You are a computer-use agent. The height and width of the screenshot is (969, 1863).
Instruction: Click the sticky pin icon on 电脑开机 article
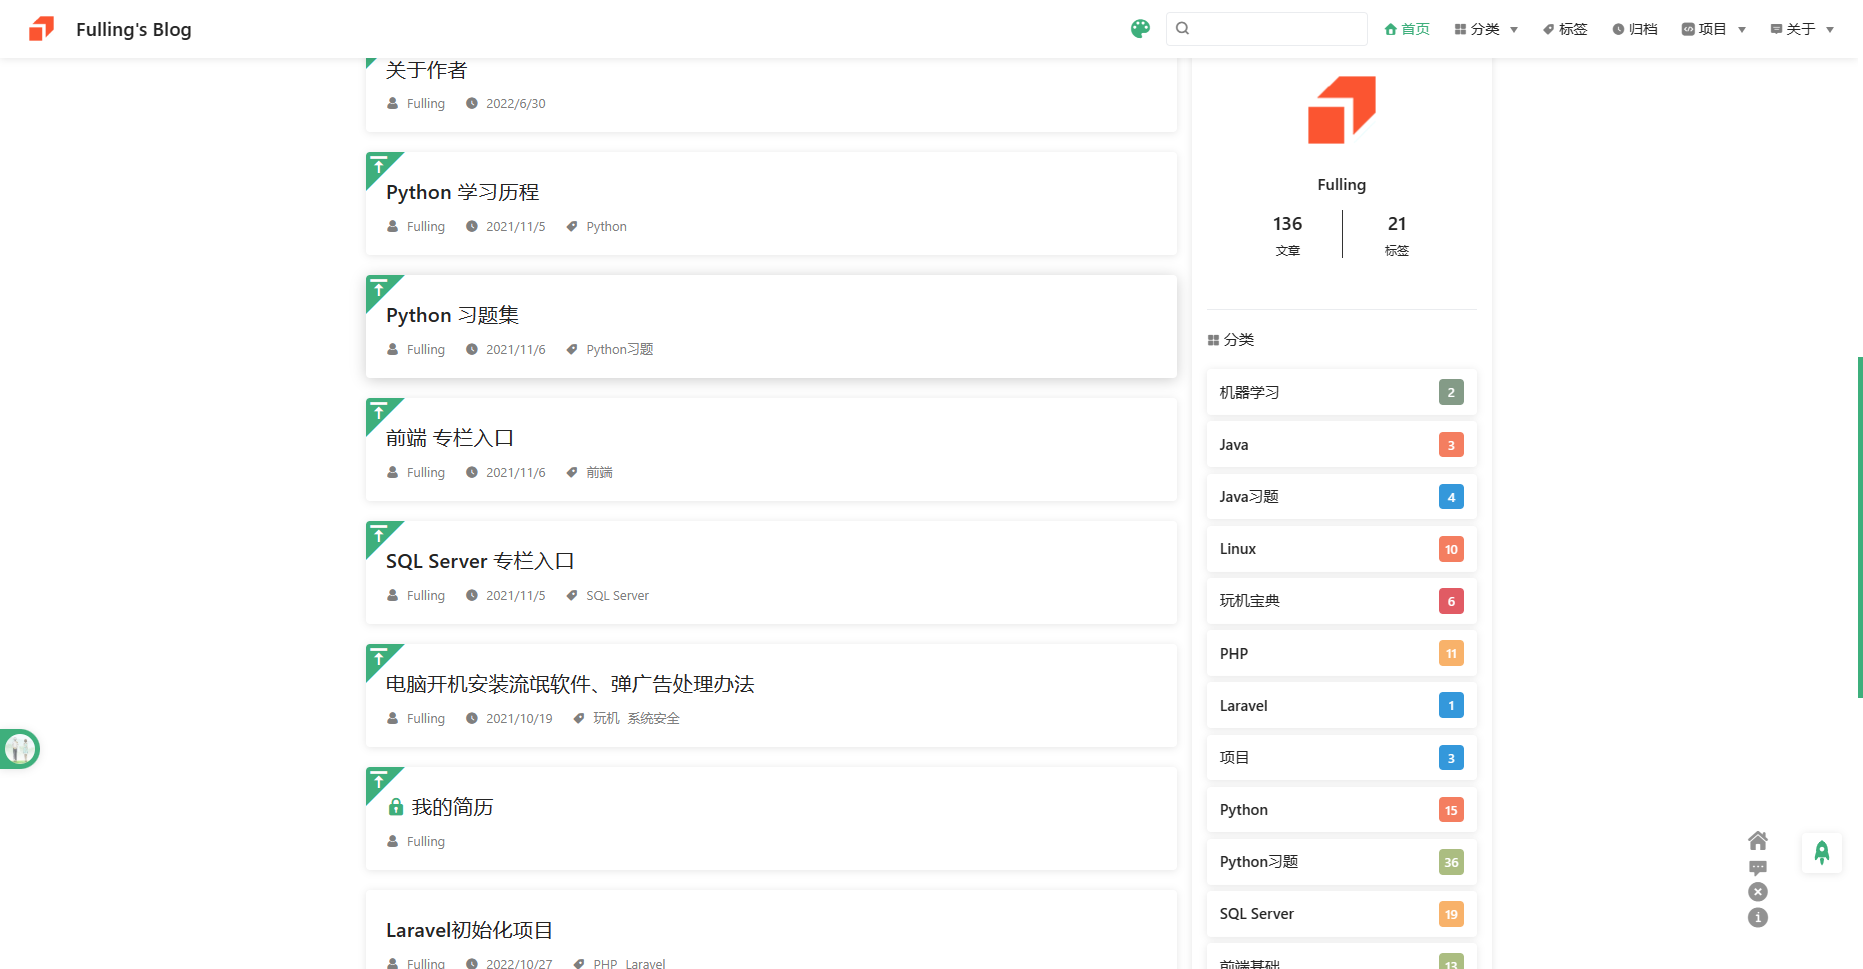coord(379,657)
